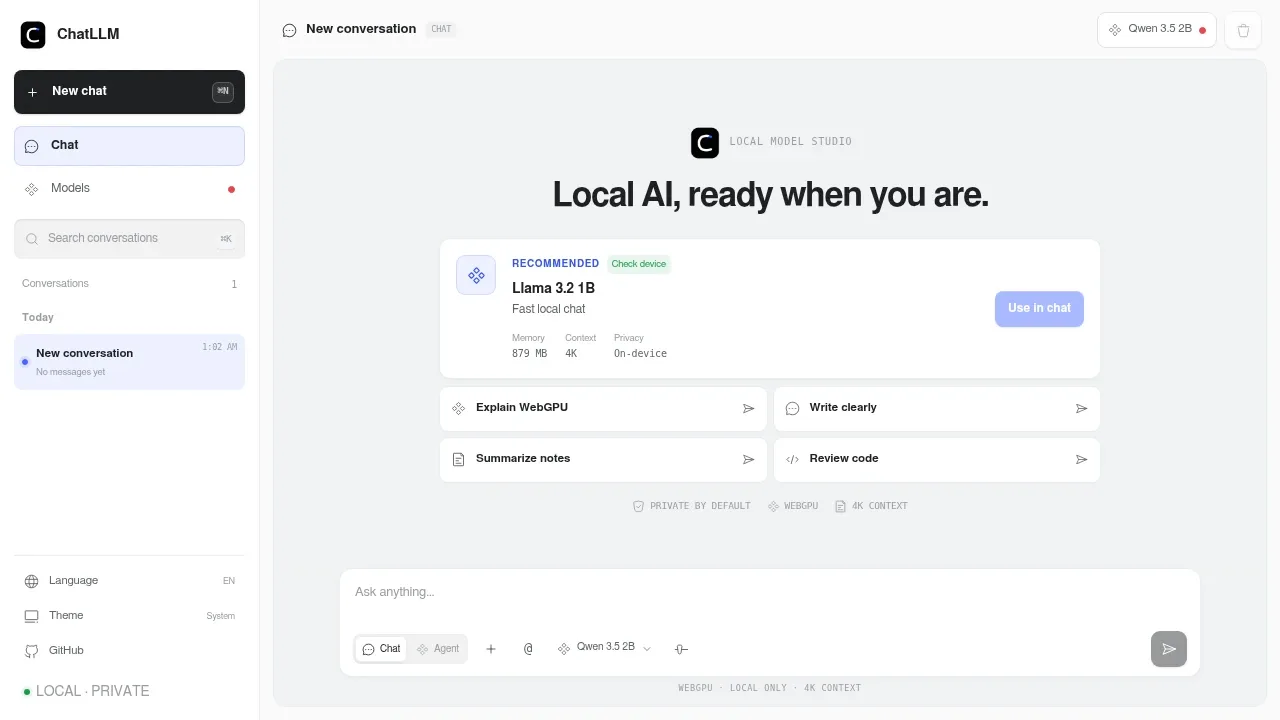Click the conversation bubble icon in header
The height and width of the screenshot is (720, 1280).
click(290, 30)
